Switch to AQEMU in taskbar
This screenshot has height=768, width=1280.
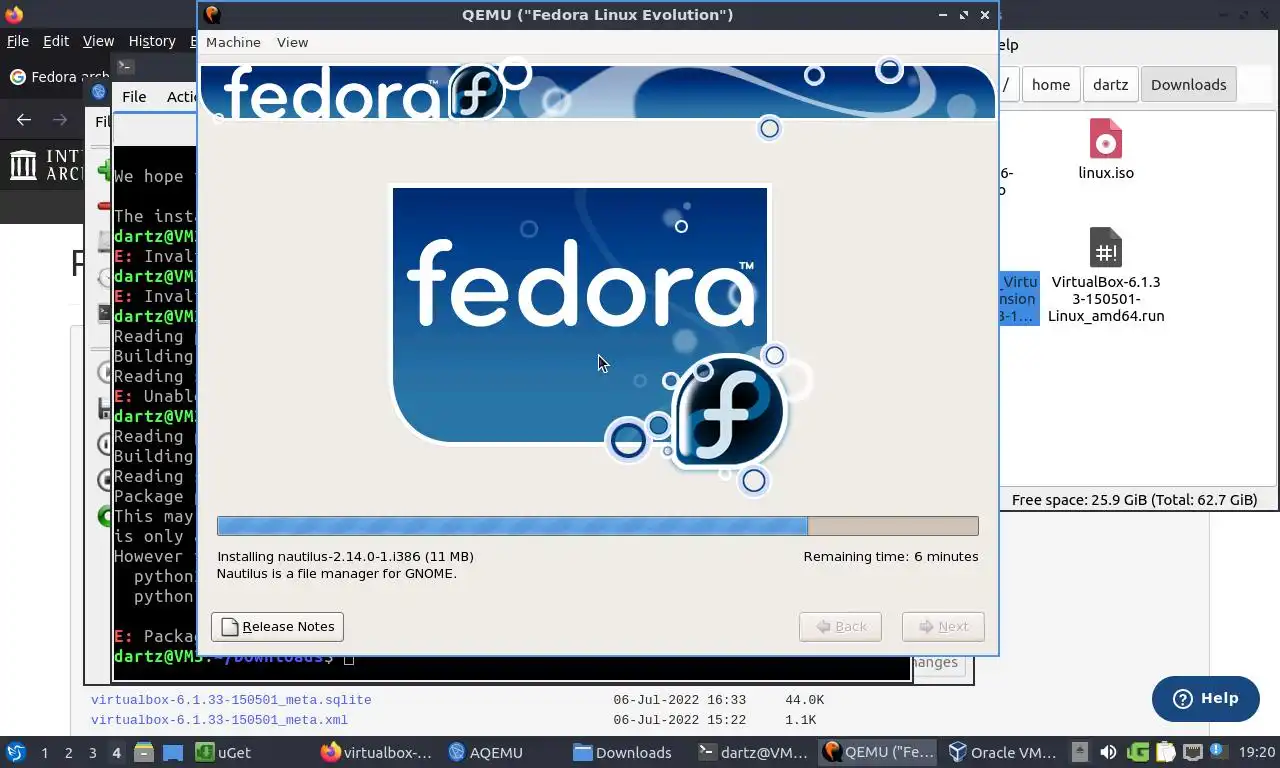point(486,753)
